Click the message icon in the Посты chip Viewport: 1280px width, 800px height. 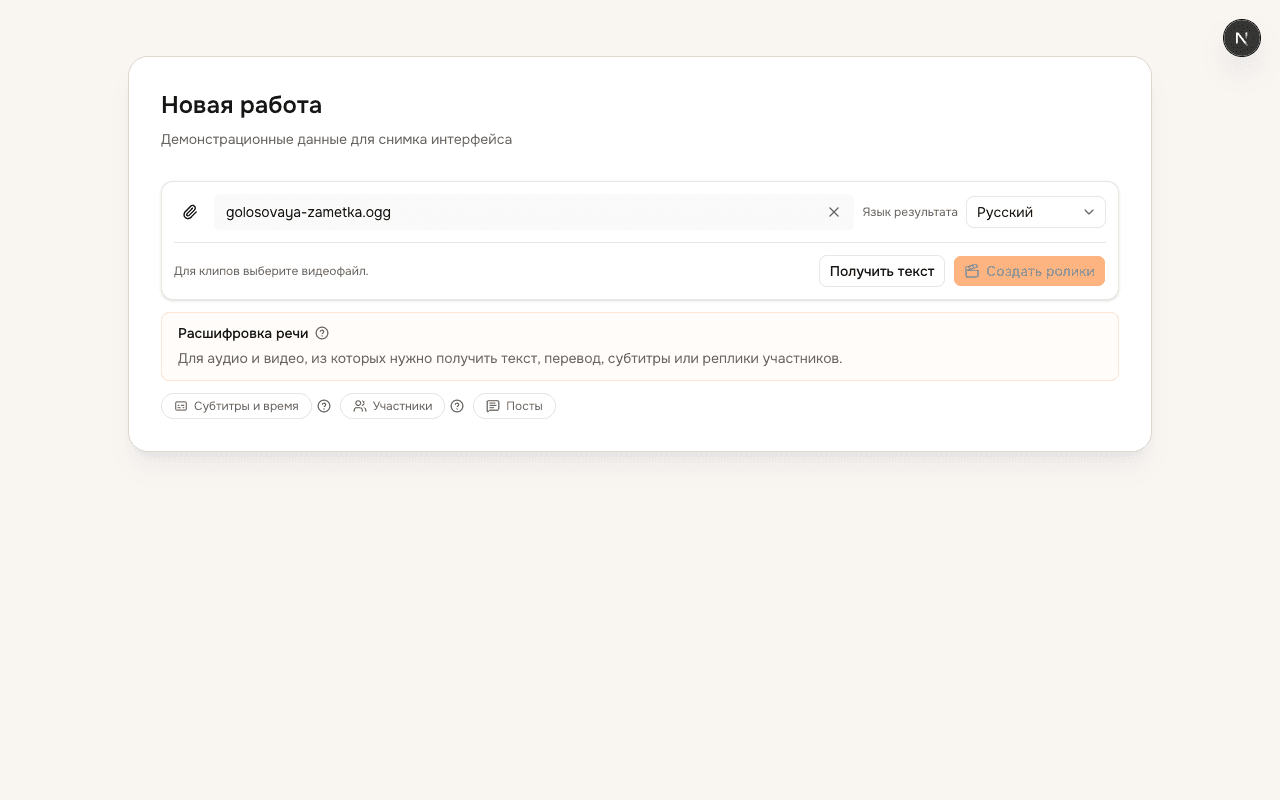493,406
